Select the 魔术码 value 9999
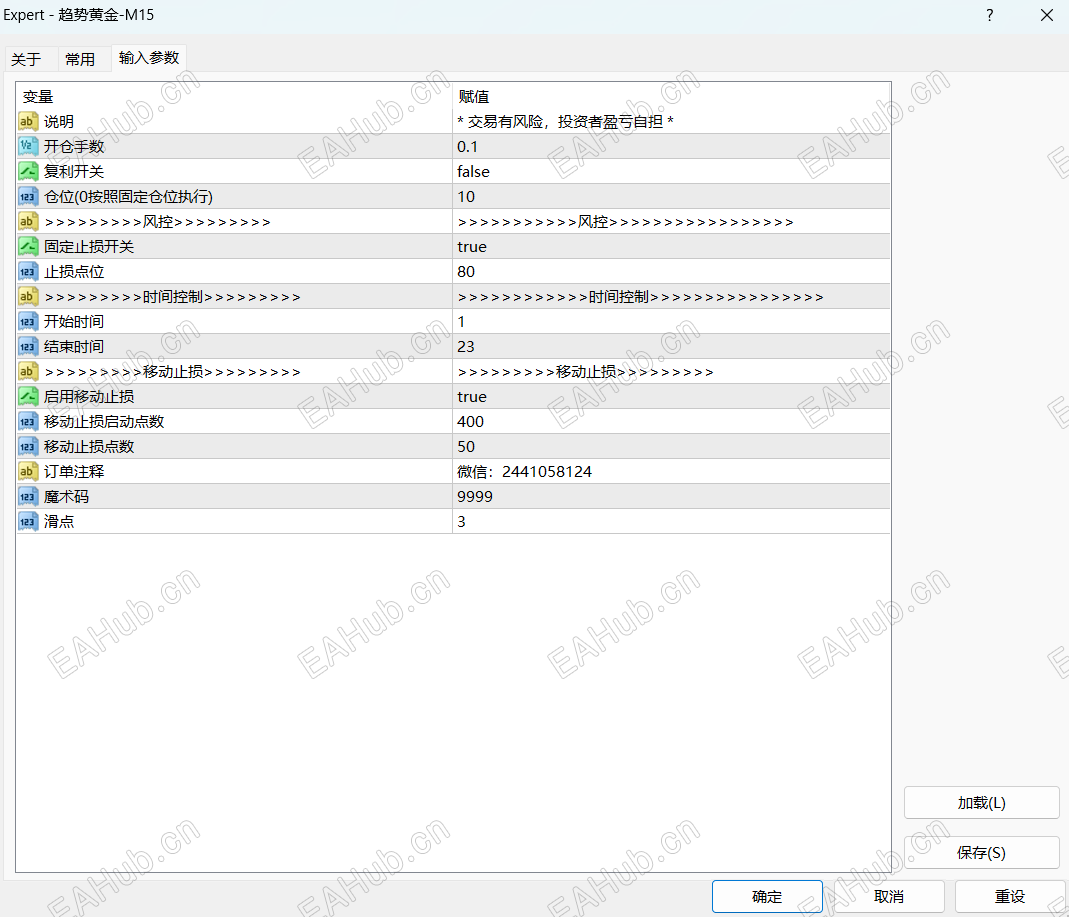This screenshot has width=1069, height=917. (x=475, y=496)
